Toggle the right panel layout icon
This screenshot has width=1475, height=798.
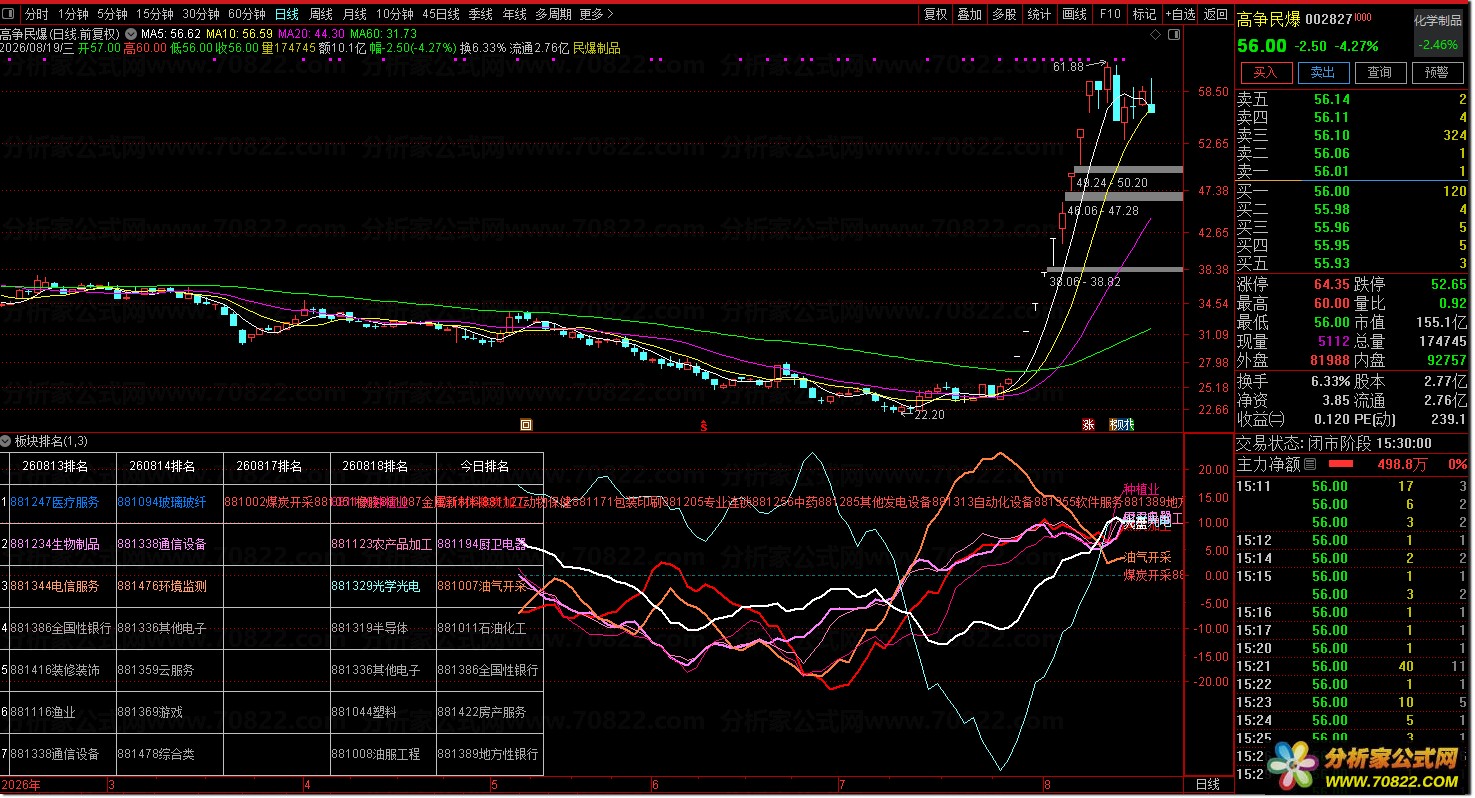[x=1174, y=34]
